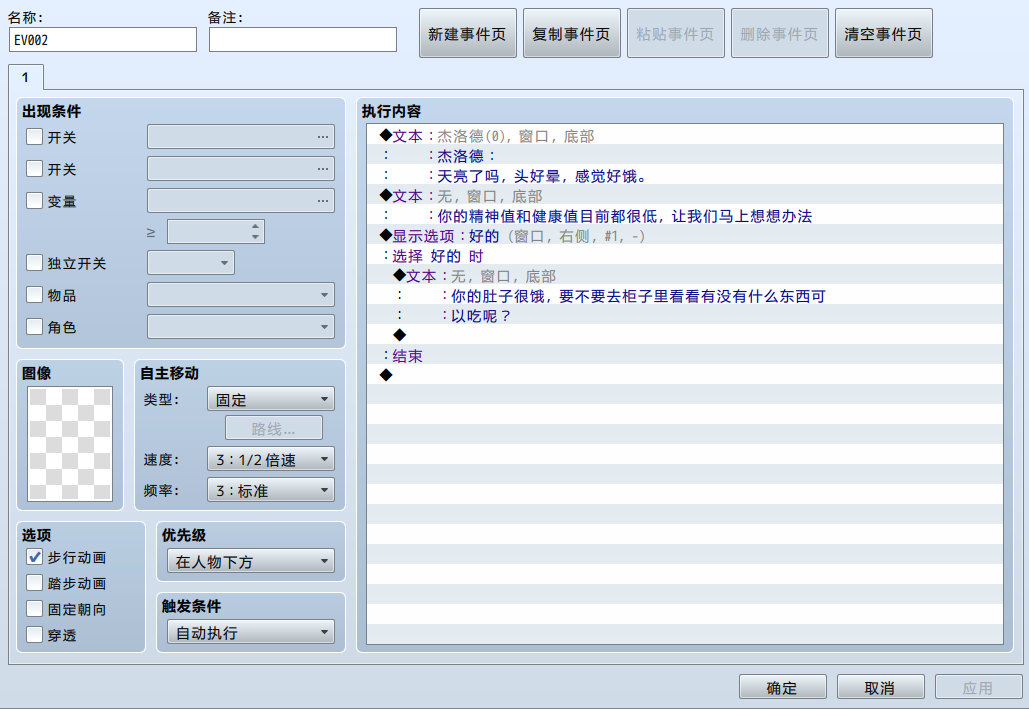Select the 显示选项：好的 command line
Image resolution: width=1029 pixels, height=709 pixels.
point(684,236)
